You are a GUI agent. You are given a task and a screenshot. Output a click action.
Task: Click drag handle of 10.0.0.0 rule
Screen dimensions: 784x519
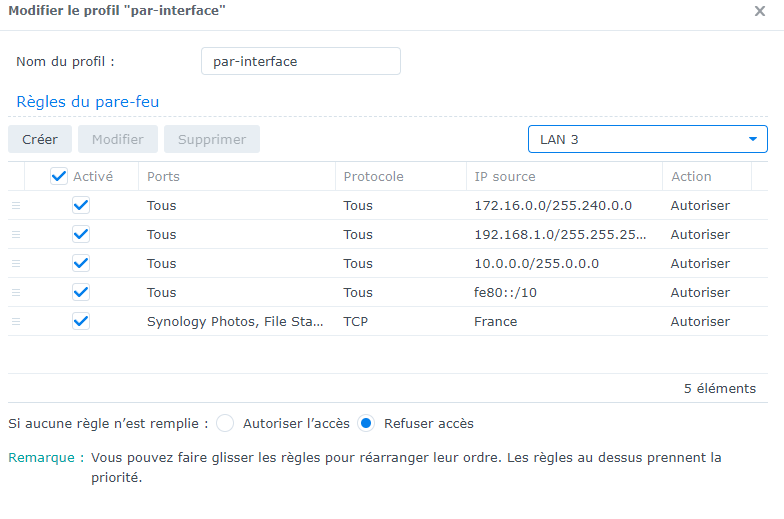point(15,263)
